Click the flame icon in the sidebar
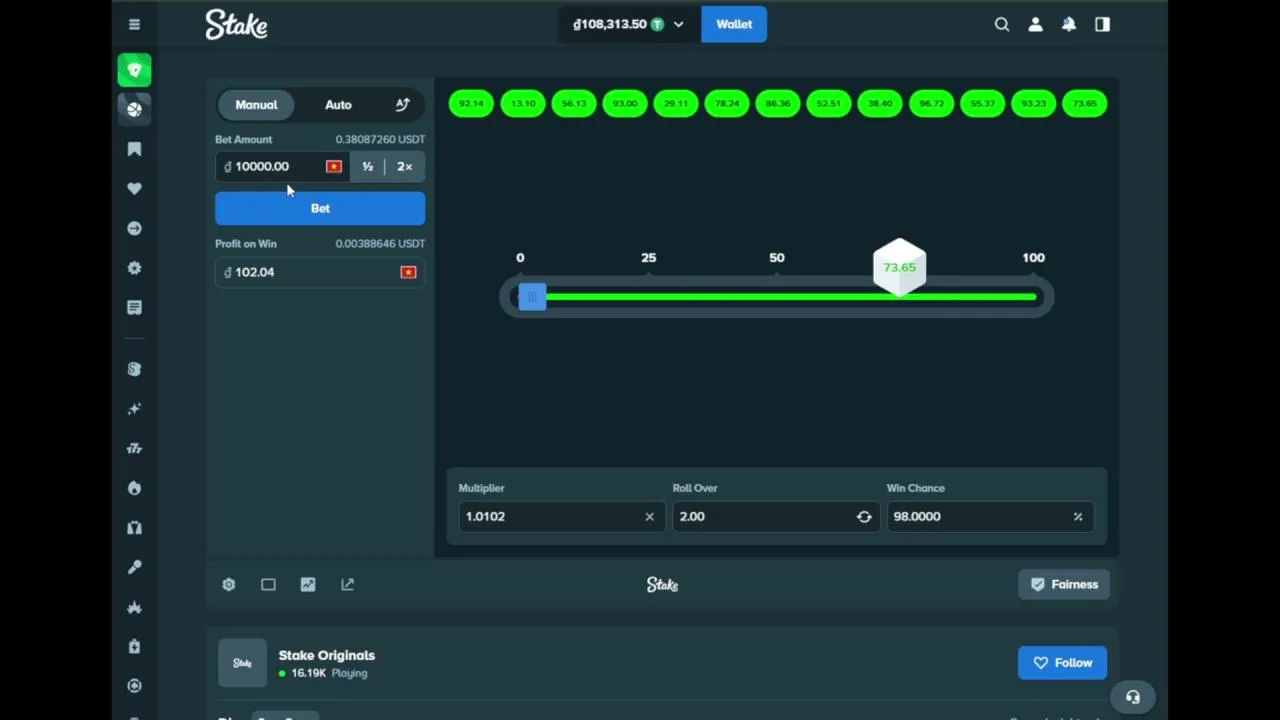 [134, 488]
